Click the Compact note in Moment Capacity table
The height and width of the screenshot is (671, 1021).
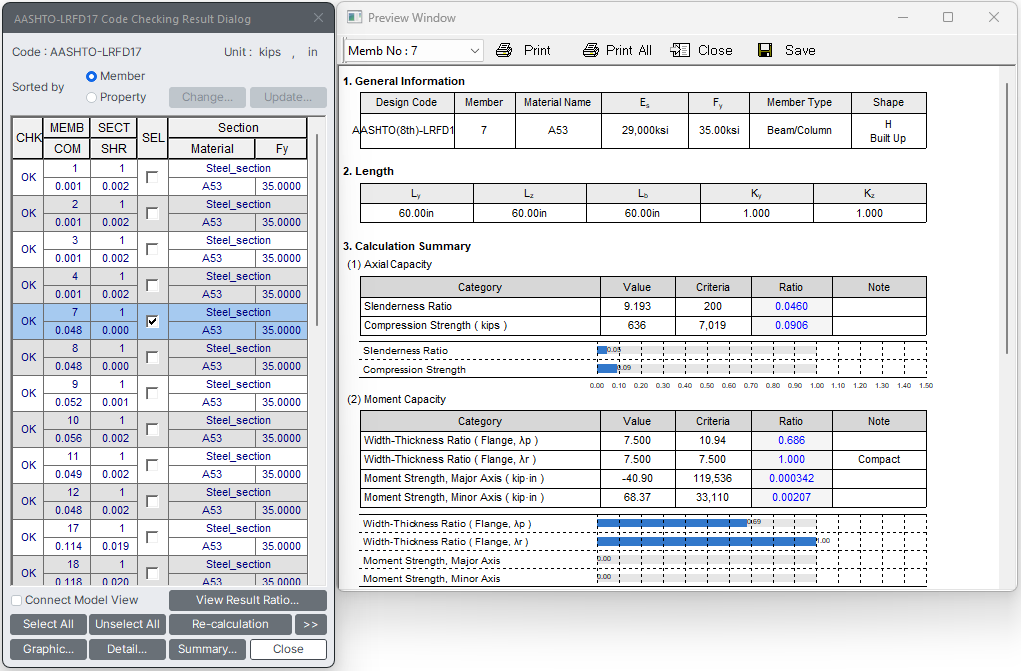[879, 459]
